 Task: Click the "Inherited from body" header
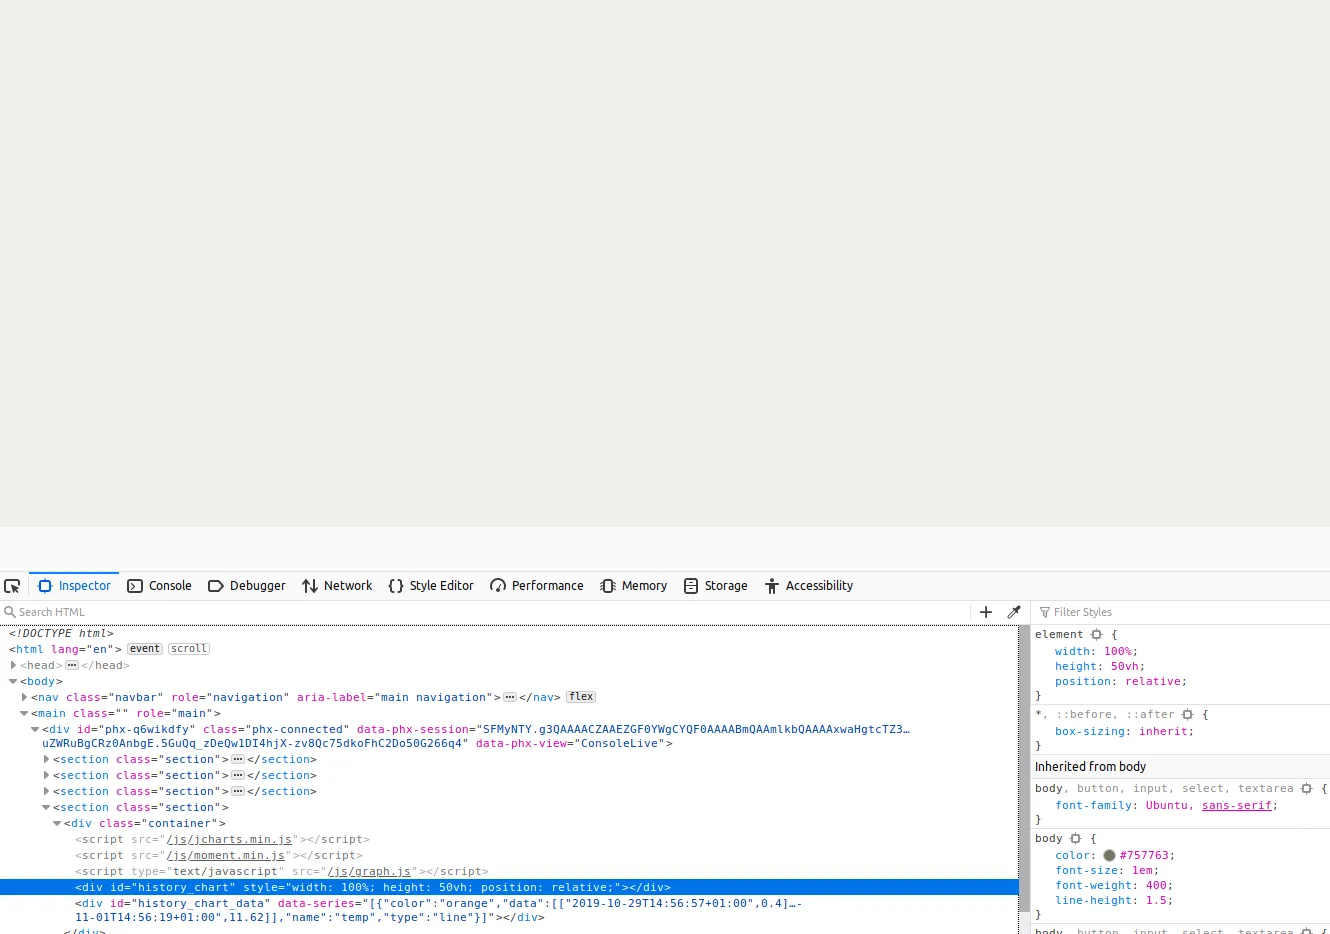pos(1180,767)
